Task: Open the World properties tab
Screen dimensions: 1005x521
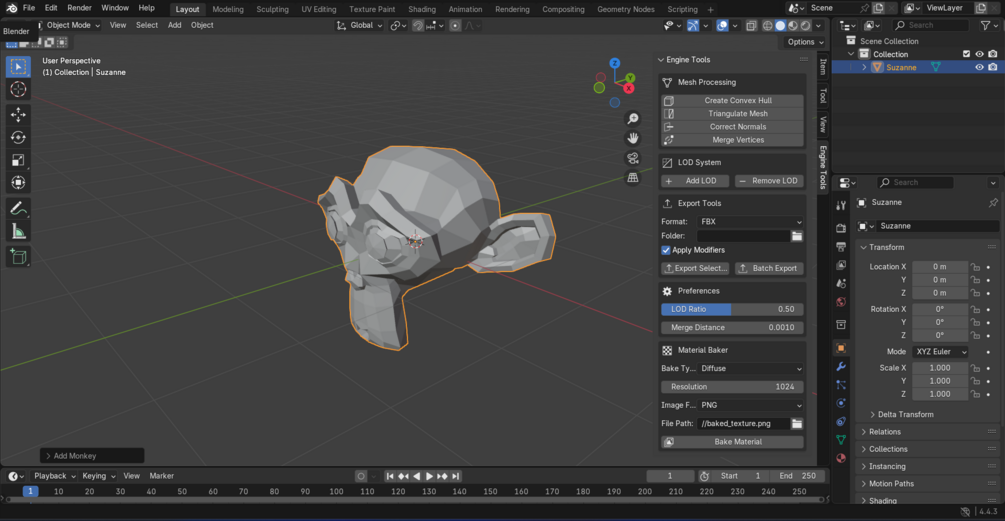Action: click(841, 302)
